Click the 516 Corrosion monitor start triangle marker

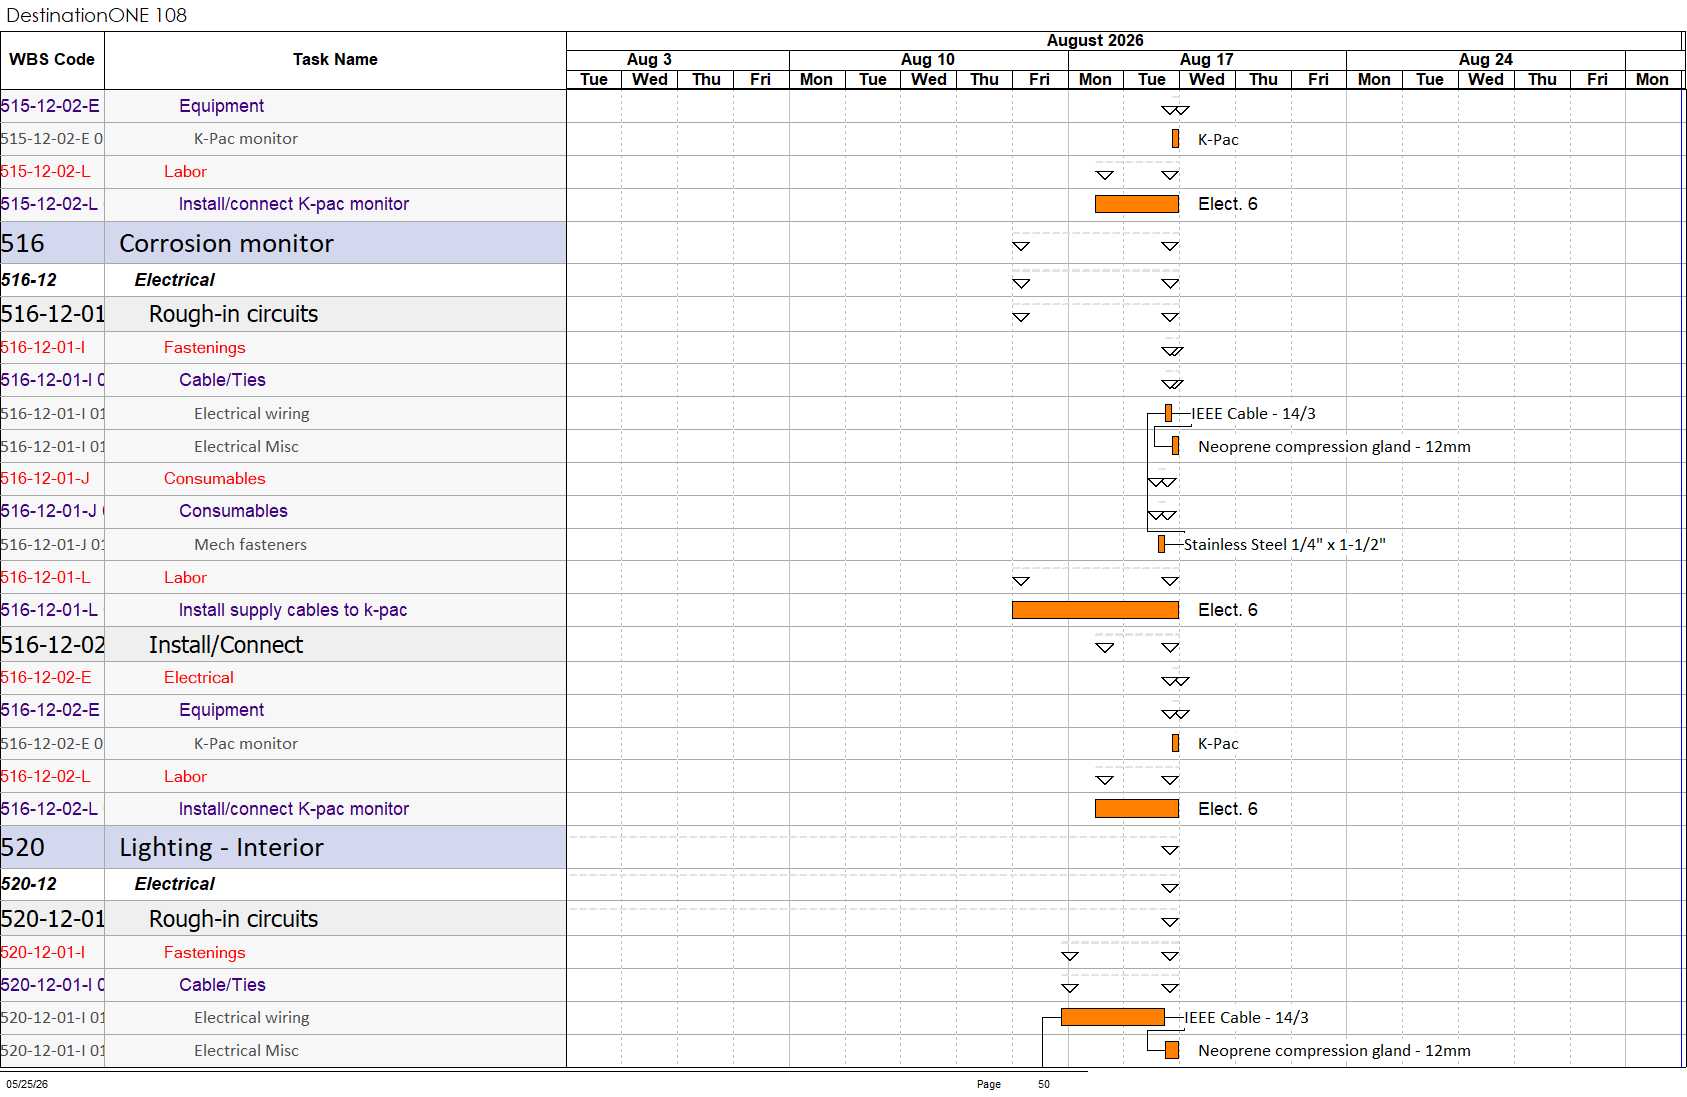coord(1021,246)
